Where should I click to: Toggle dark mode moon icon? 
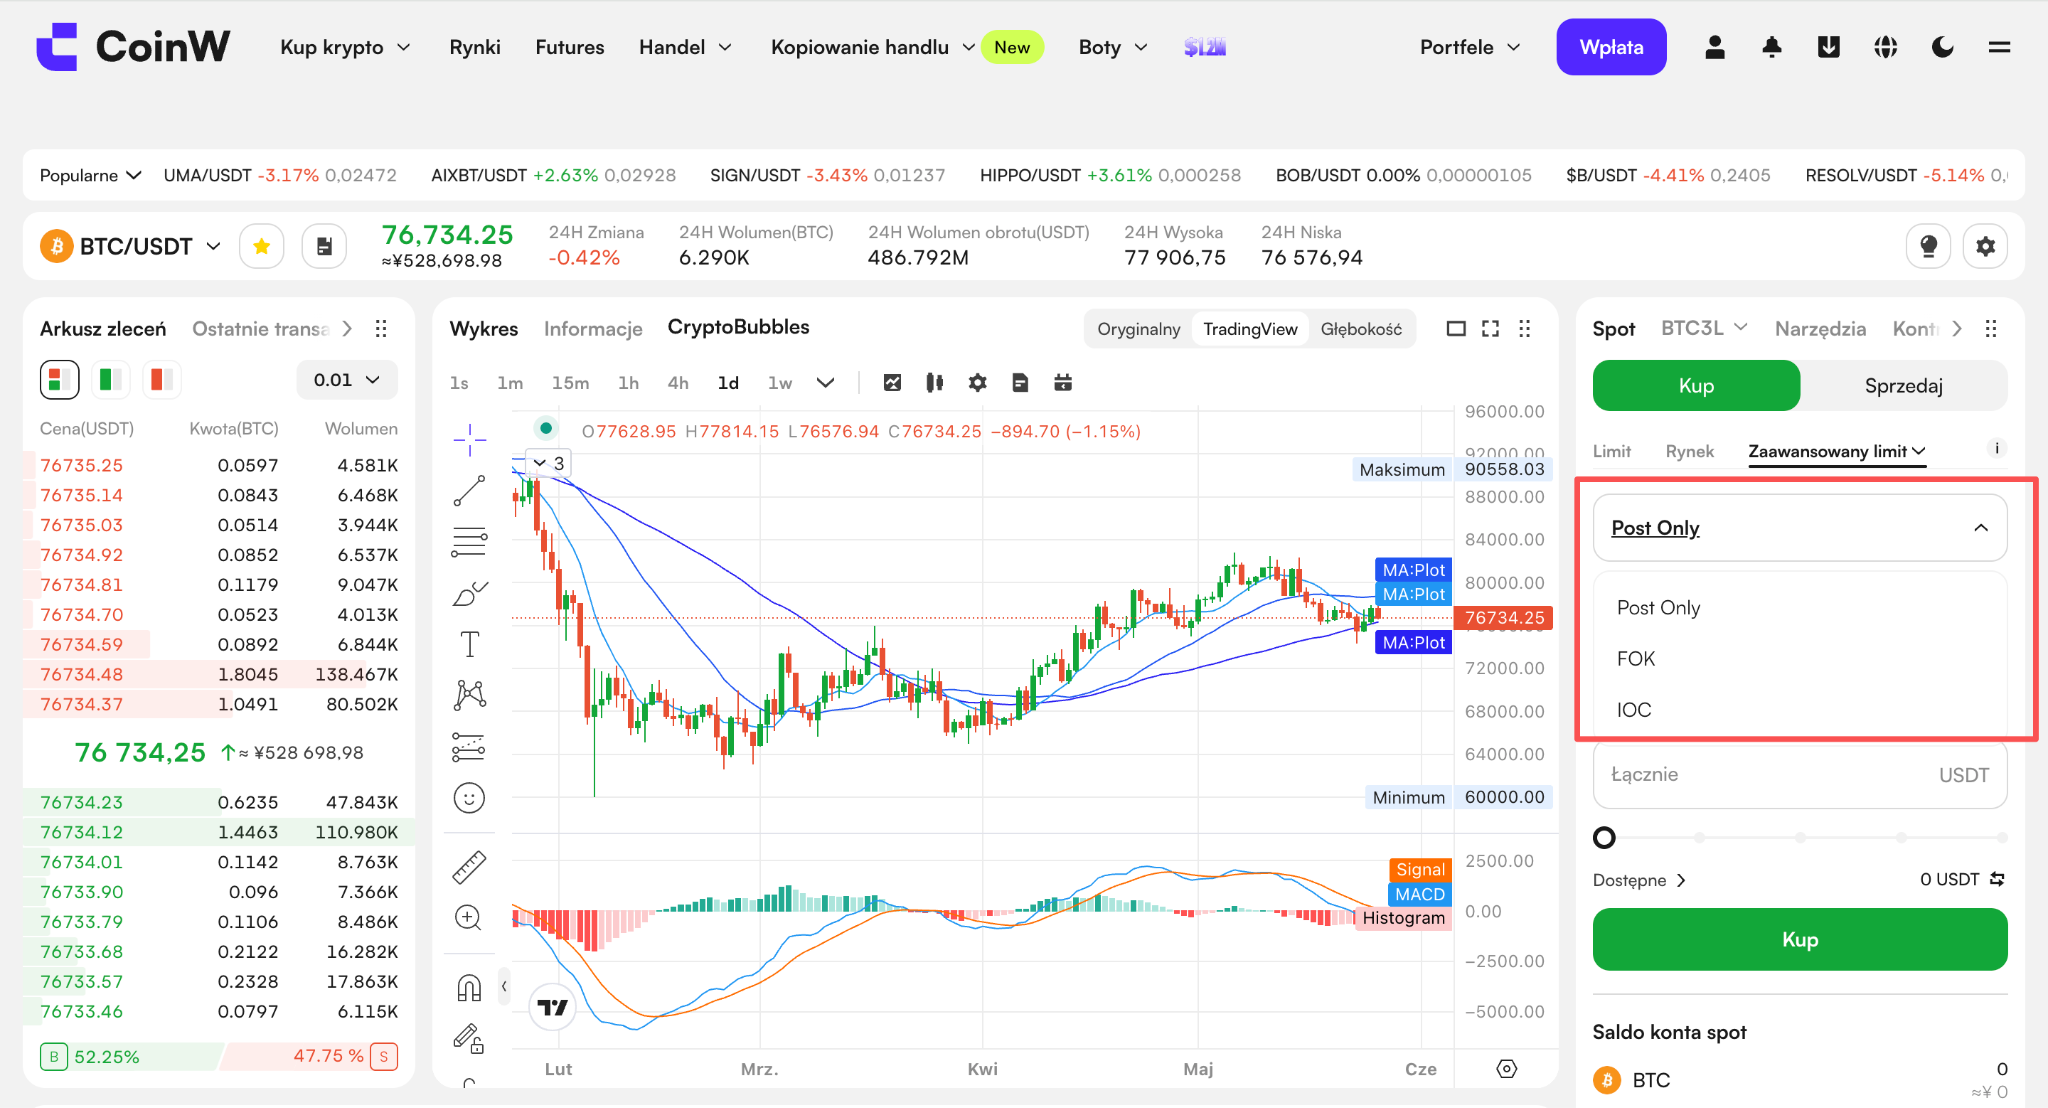click(1942, 47)
